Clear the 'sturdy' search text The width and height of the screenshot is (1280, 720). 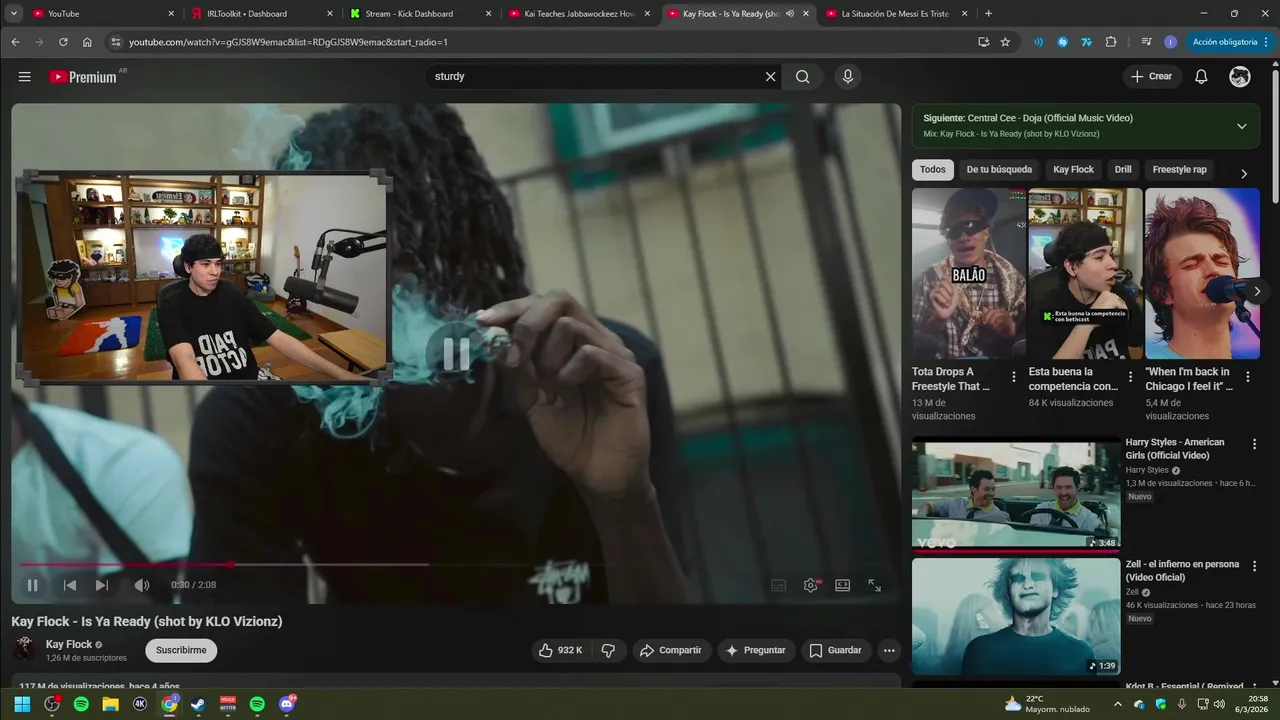(x=770, y=77)
